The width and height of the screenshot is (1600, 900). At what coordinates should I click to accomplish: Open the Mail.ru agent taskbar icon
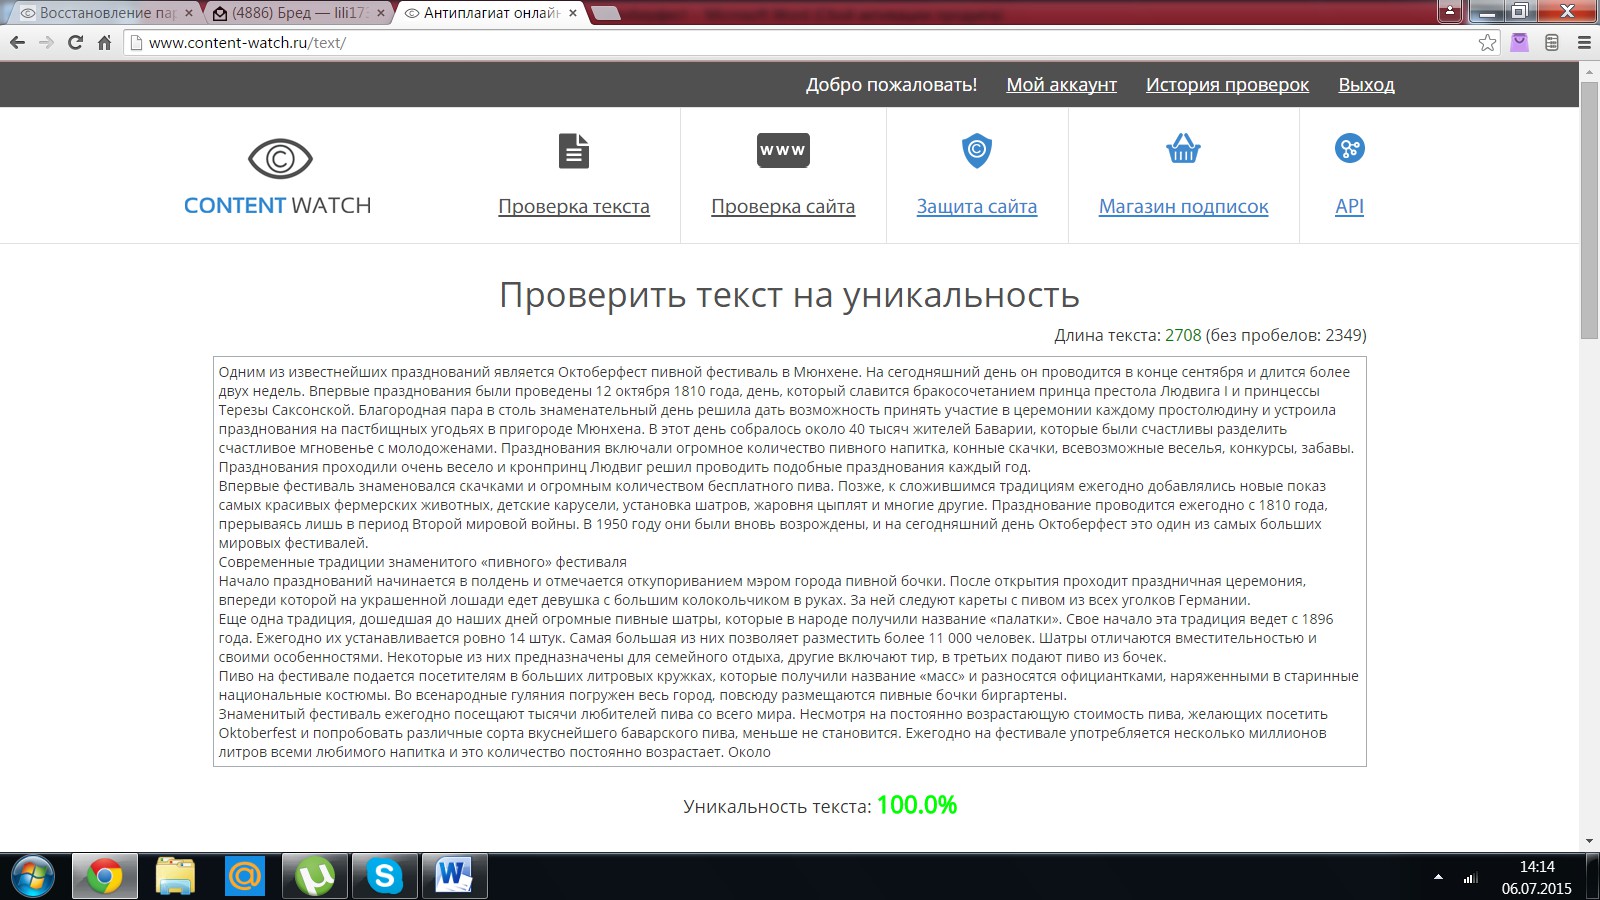(x=245, y=877)
